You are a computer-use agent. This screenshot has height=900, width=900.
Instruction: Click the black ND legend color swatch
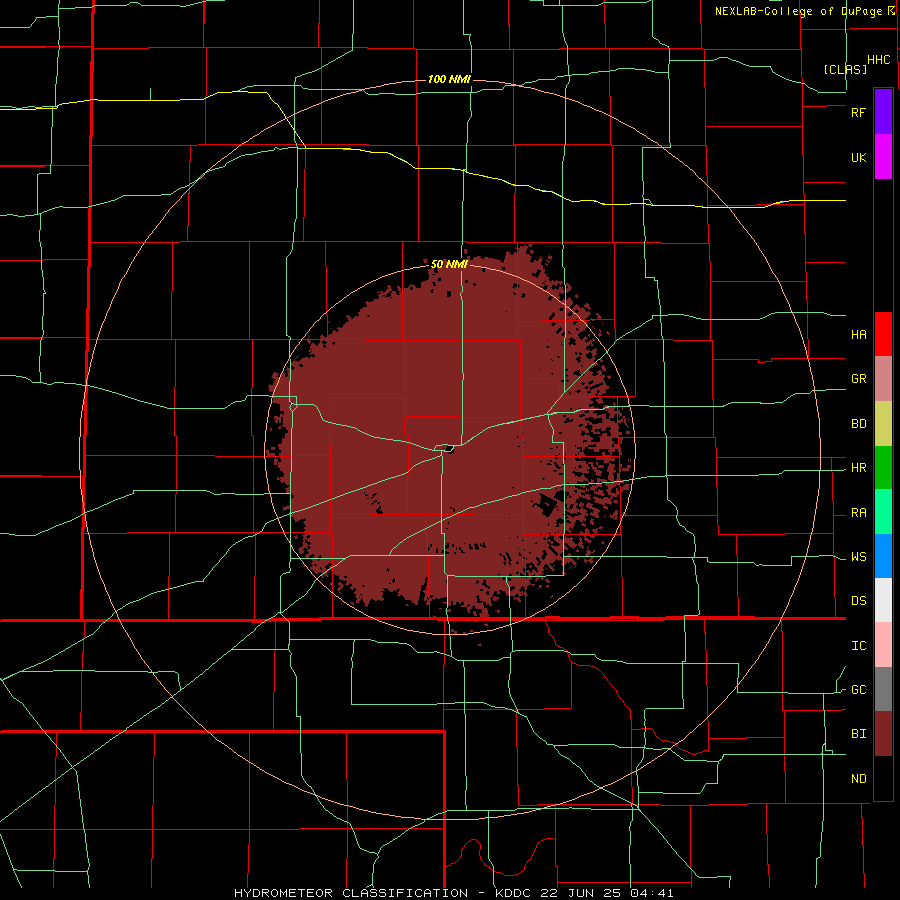click(883, 778)
